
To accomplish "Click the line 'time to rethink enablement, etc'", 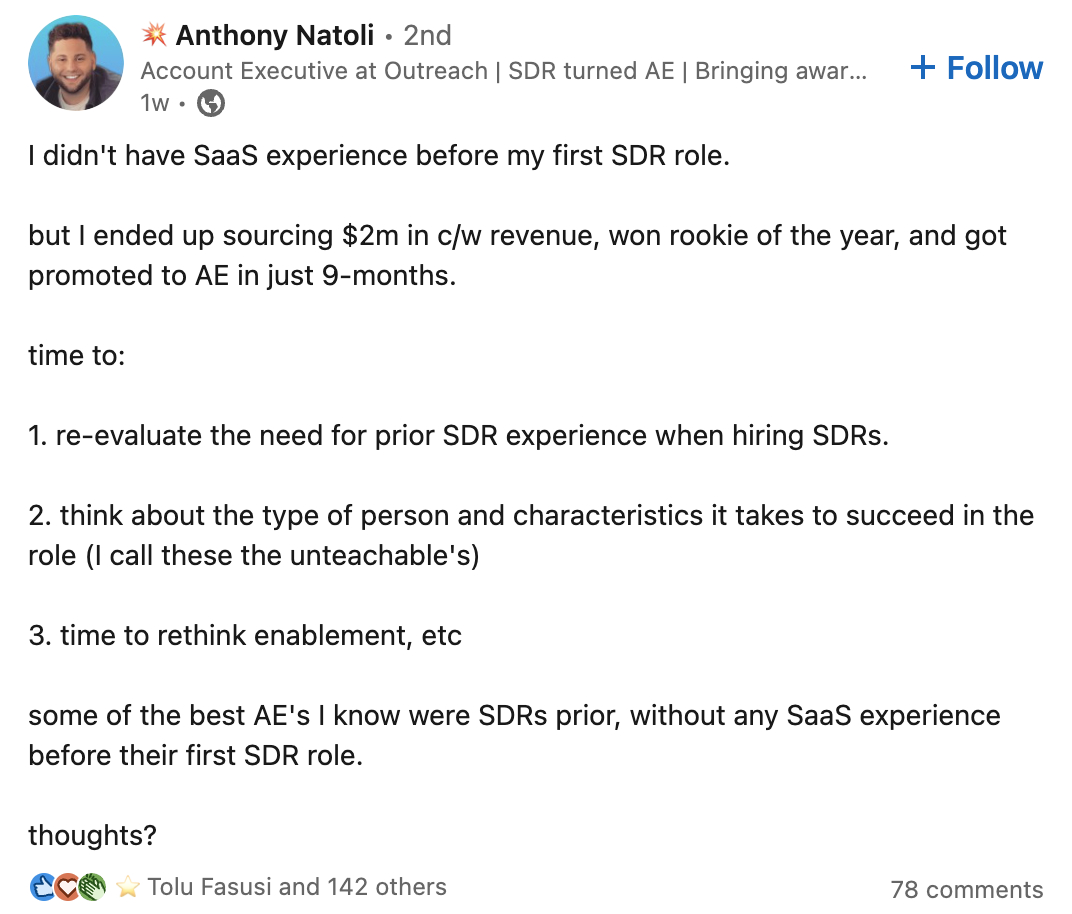I will point(244,635).
